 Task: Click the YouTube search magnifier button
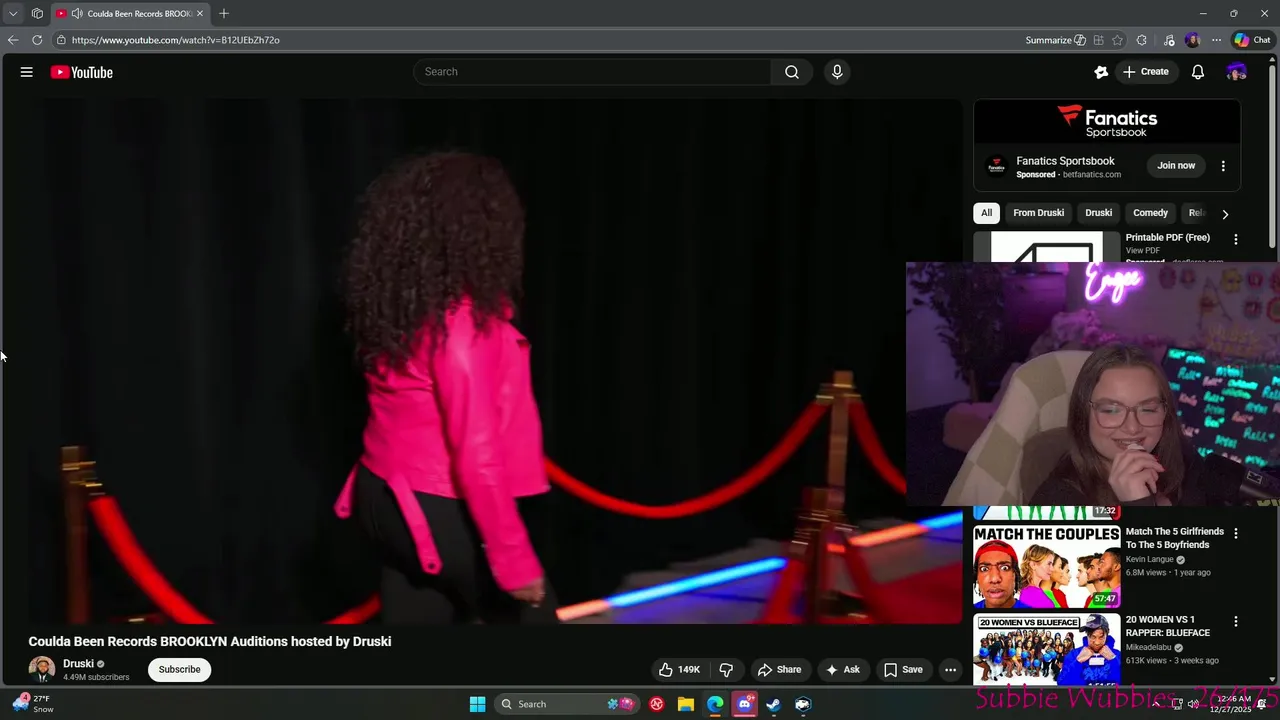[792, 72]
